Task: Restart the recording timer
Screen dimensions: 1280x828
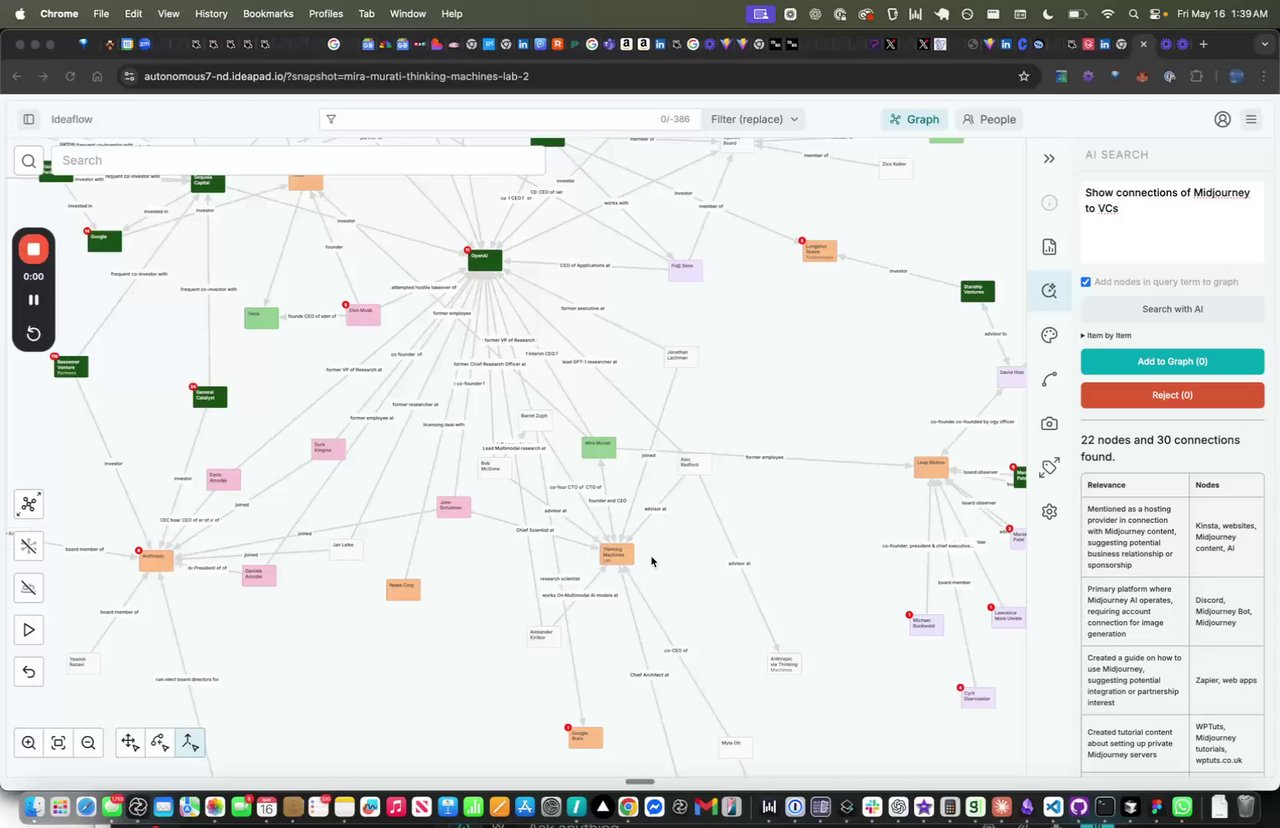Action: tap(33, 333)
